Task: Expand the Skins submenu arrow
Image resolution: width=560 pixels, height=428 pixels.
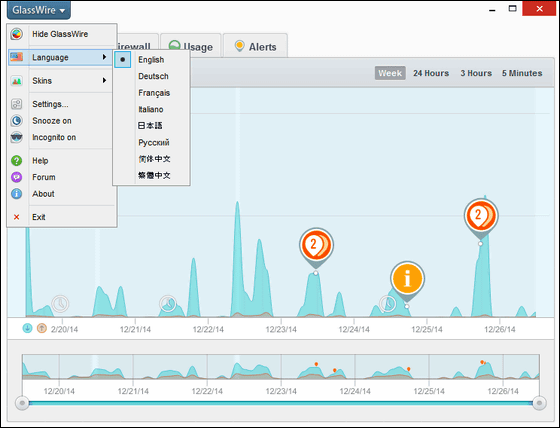Action: click(104, 80)
